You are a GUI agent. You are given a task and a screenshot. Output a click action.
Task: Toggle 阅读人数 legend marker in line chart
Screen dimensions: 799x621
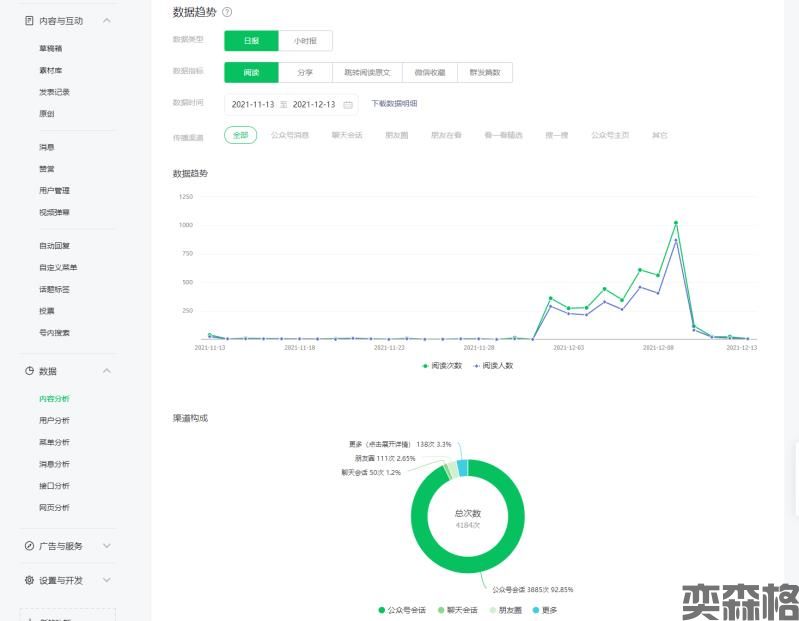point(476,366)
